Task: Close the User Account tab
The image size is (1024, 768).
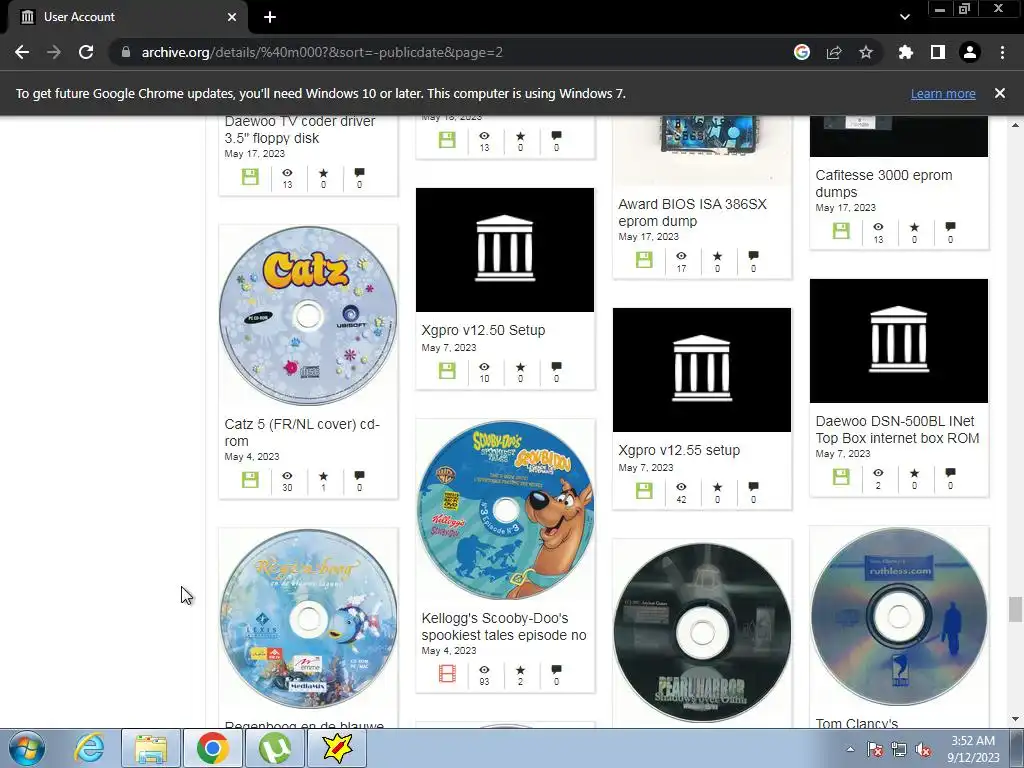Action: (x=232, y=17)
